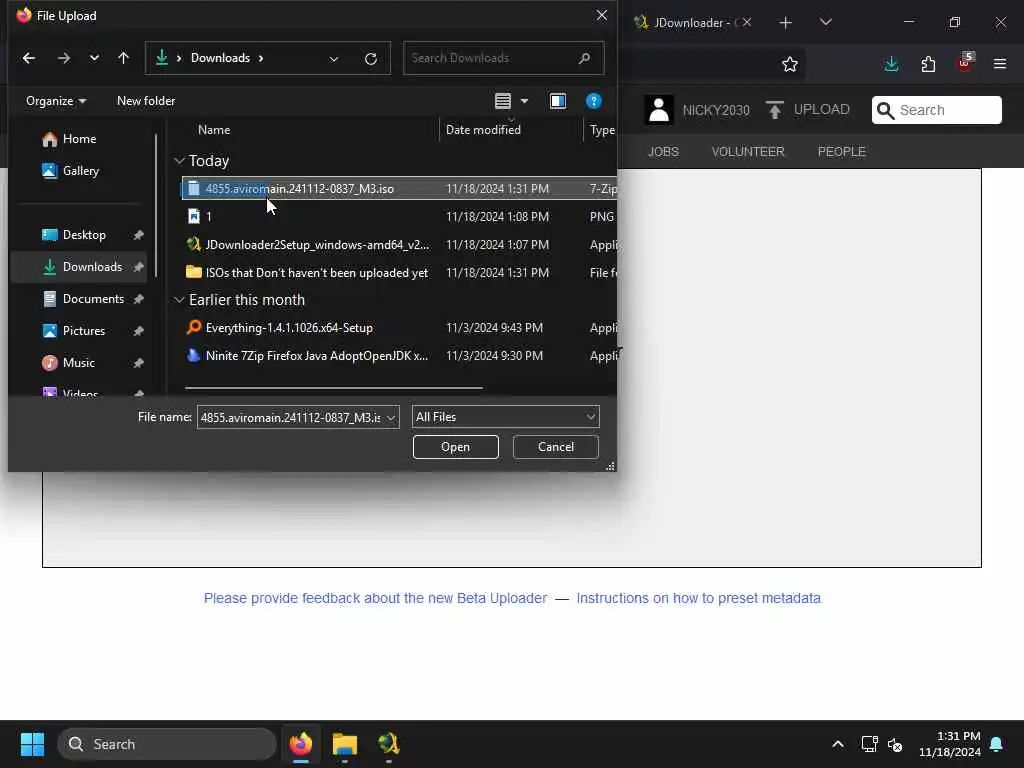Screen dimensions: 1024x768
Task: Open Instructions on how to preset metadata
Action: 698,598
